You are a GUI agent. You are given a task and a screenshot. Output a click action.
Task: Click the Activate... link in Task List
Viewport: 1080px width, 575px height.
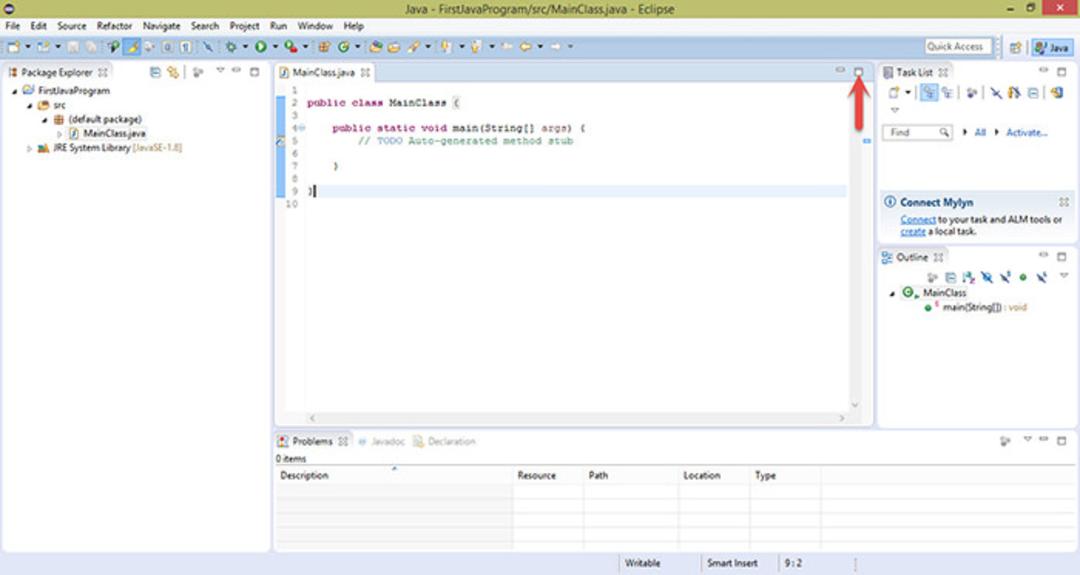click(x=1026, y=132)
